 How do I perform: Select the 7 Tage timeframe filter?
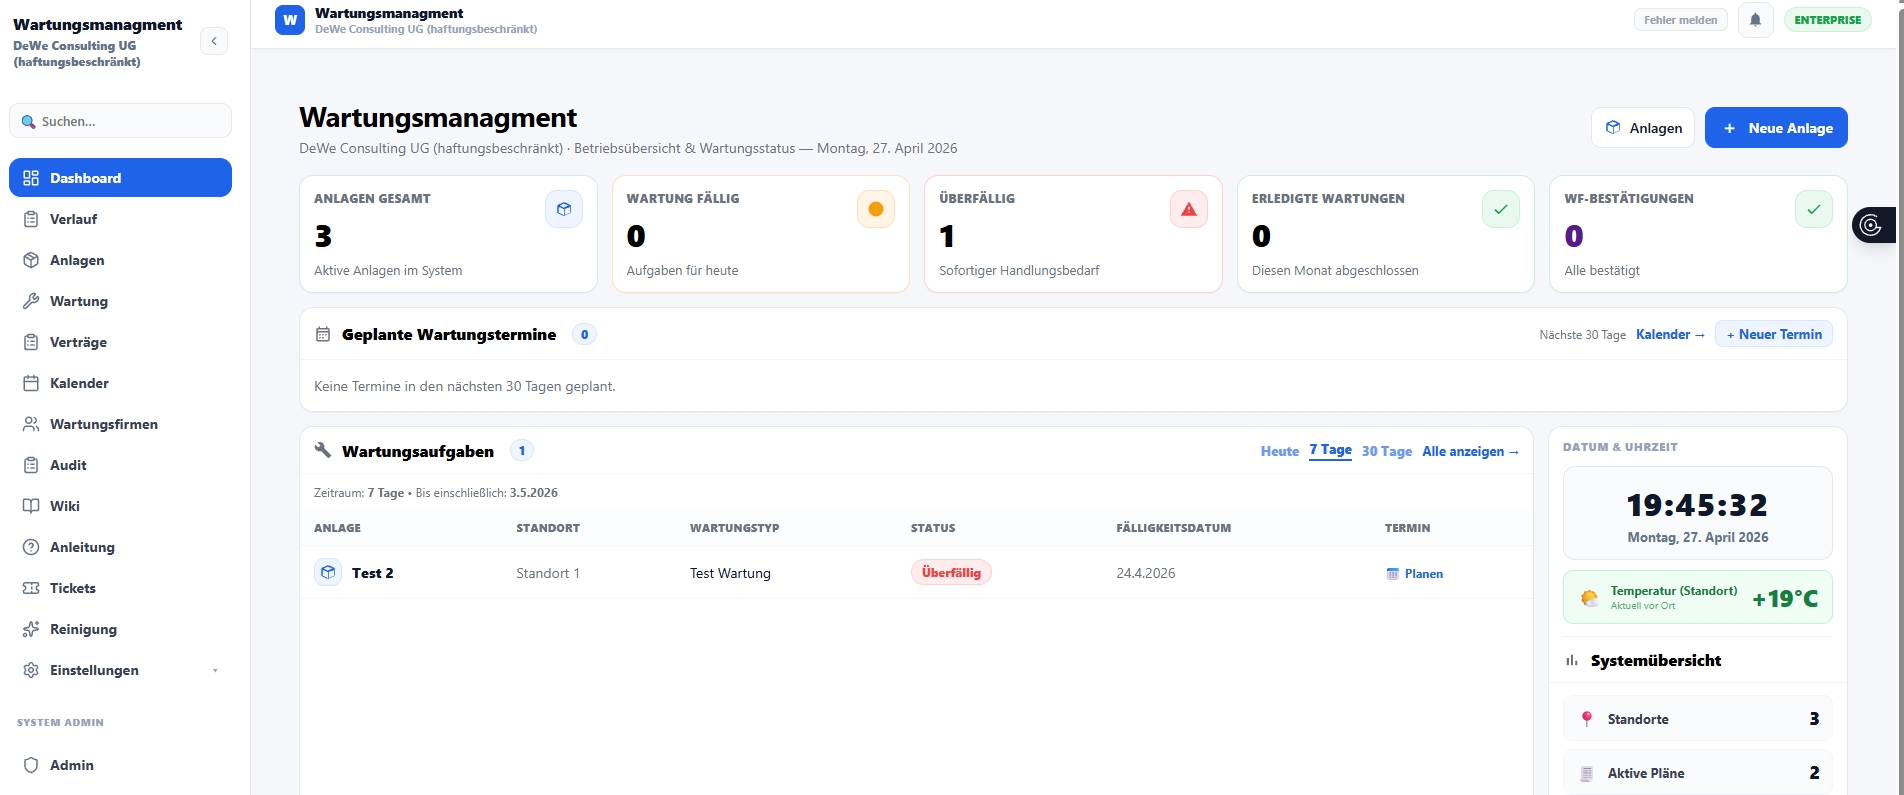point(1330,450)
